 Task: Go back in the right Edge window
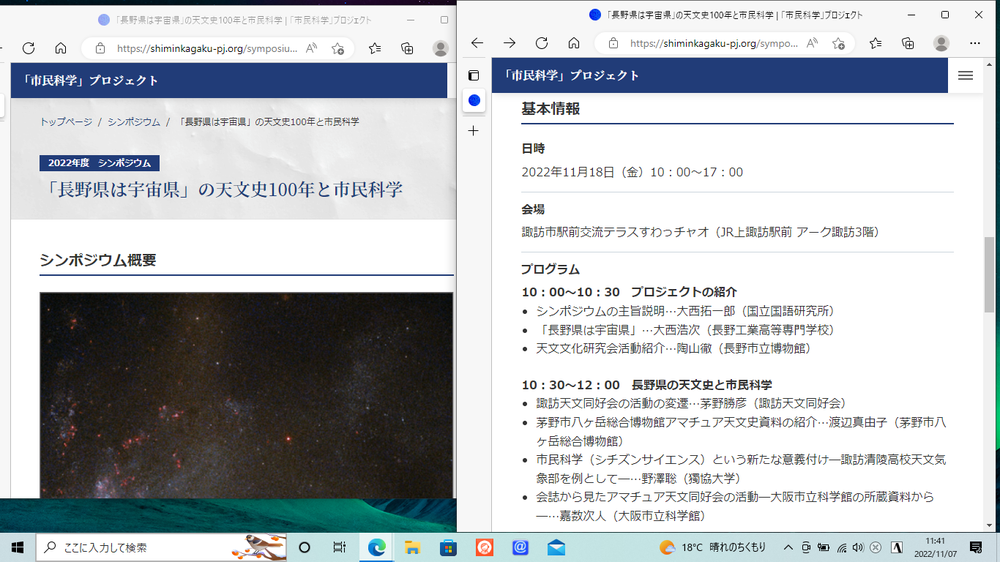click(477, 43)
